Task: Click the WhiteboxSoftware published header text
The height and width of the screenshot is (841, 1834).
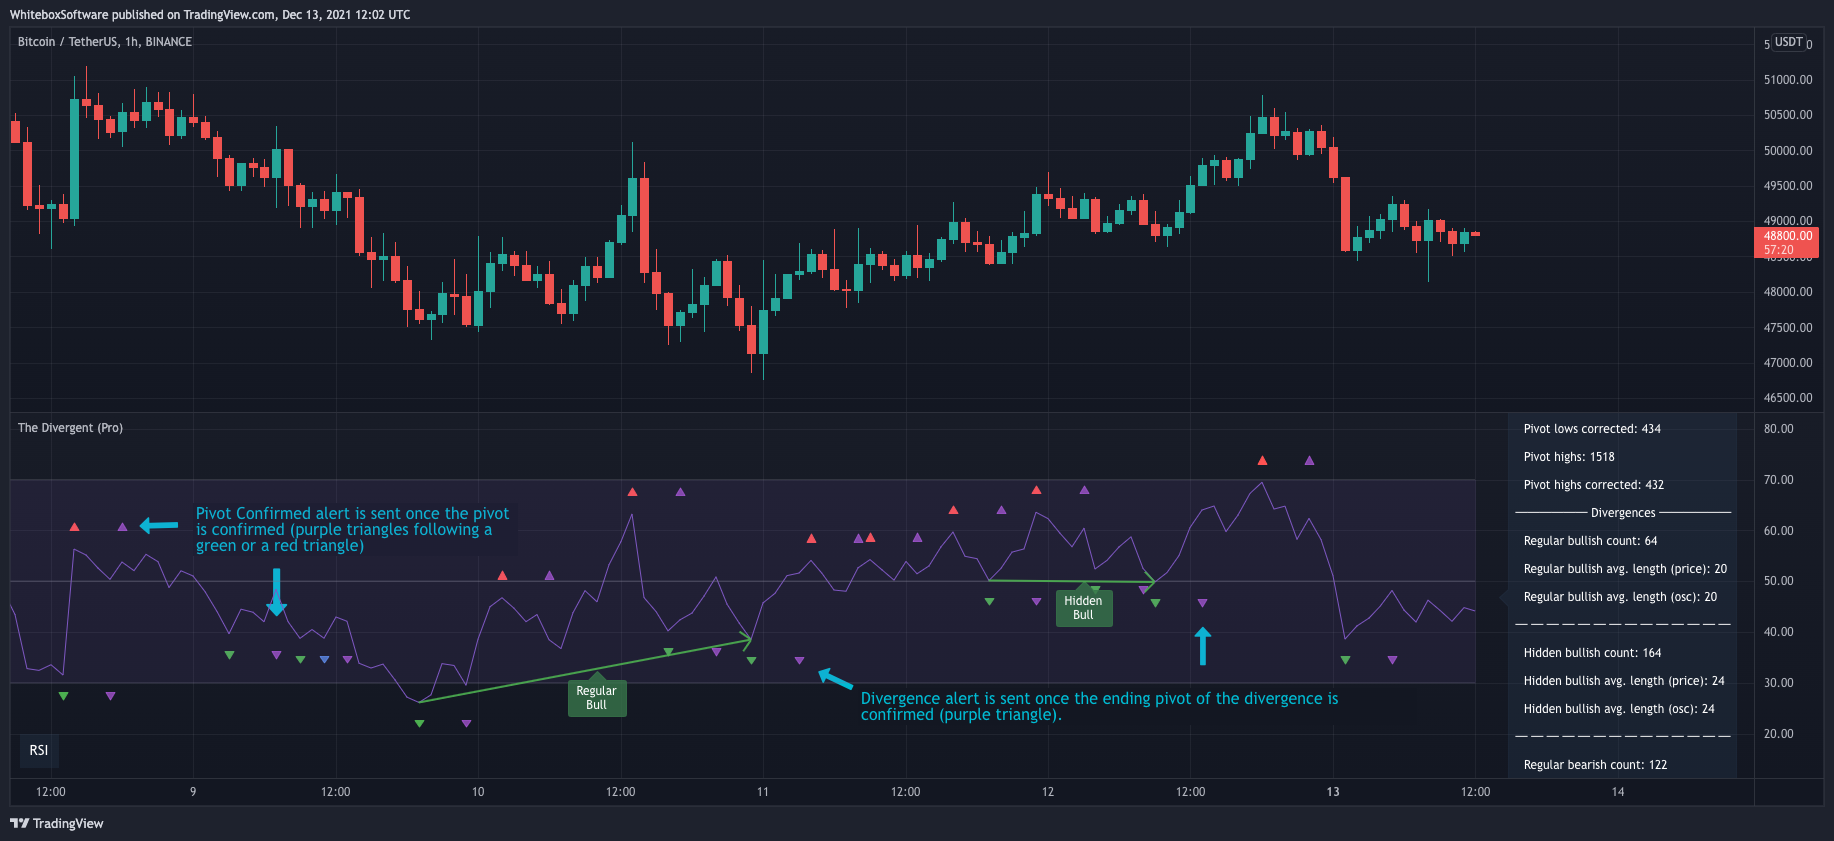Action: 210,15
